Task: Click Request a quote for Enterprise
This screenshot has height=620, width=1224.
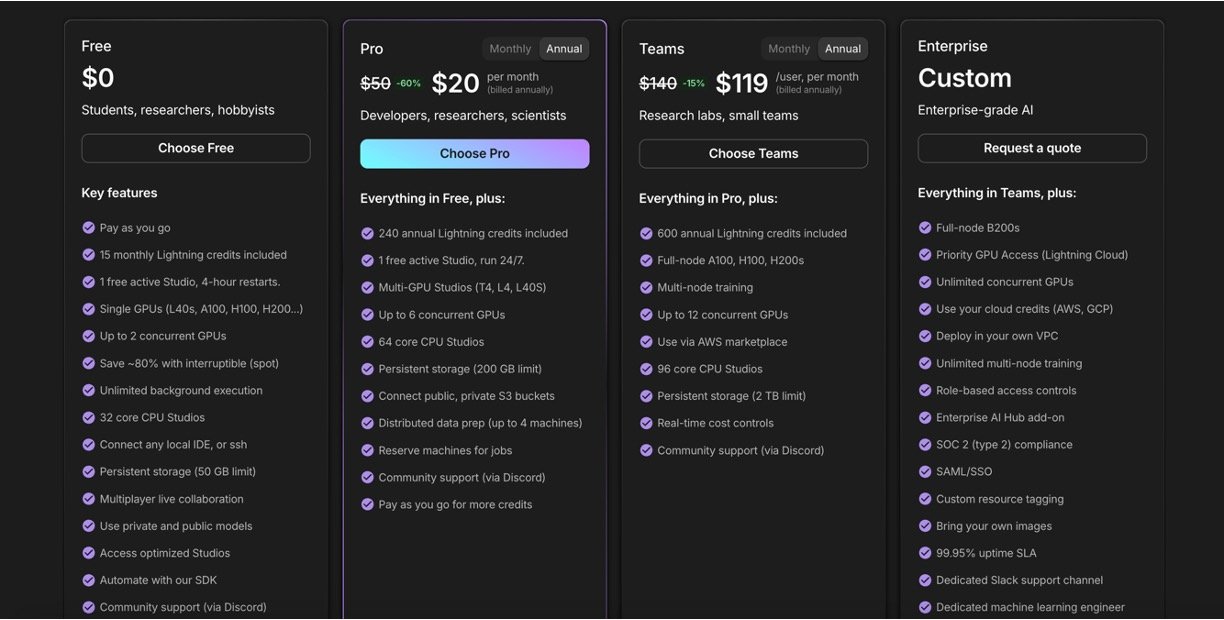Action: click(1032, 148)
